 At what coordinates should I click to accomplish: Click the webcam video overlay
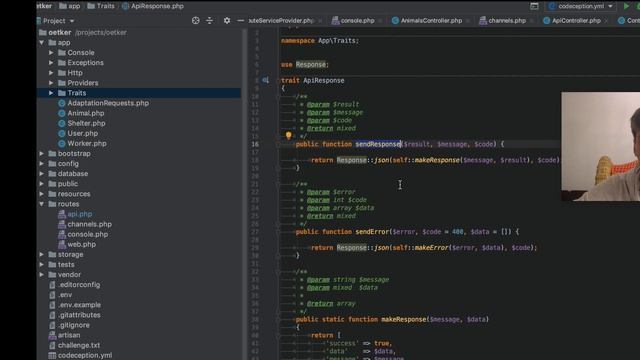pyautogui.click(x=600, y=147)
